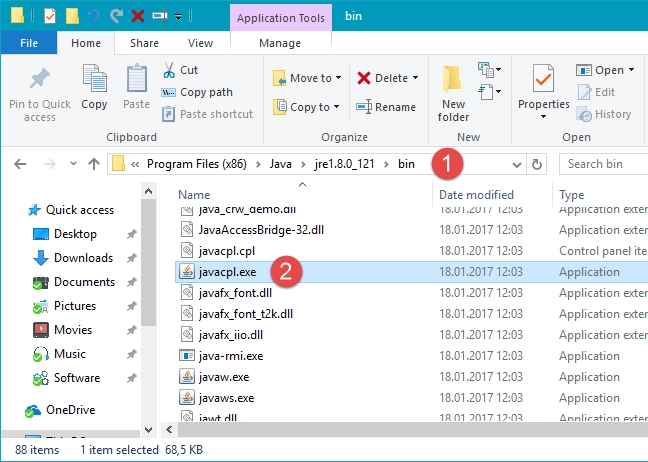Select the javacpl.exe file
Viewport: 648px width, 462px height.
coord(411,272)
